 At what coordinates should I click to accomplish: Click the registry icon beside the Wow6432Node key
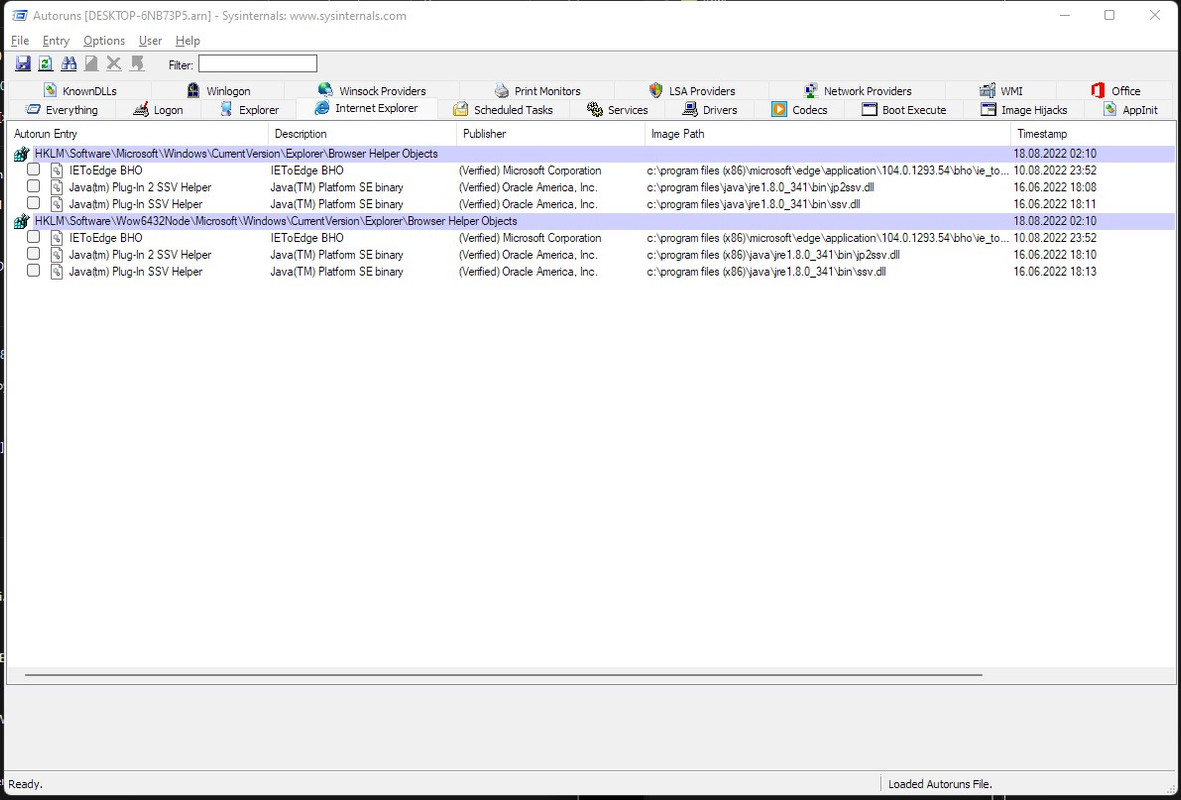pyautogui.click(x=22, y=221)
